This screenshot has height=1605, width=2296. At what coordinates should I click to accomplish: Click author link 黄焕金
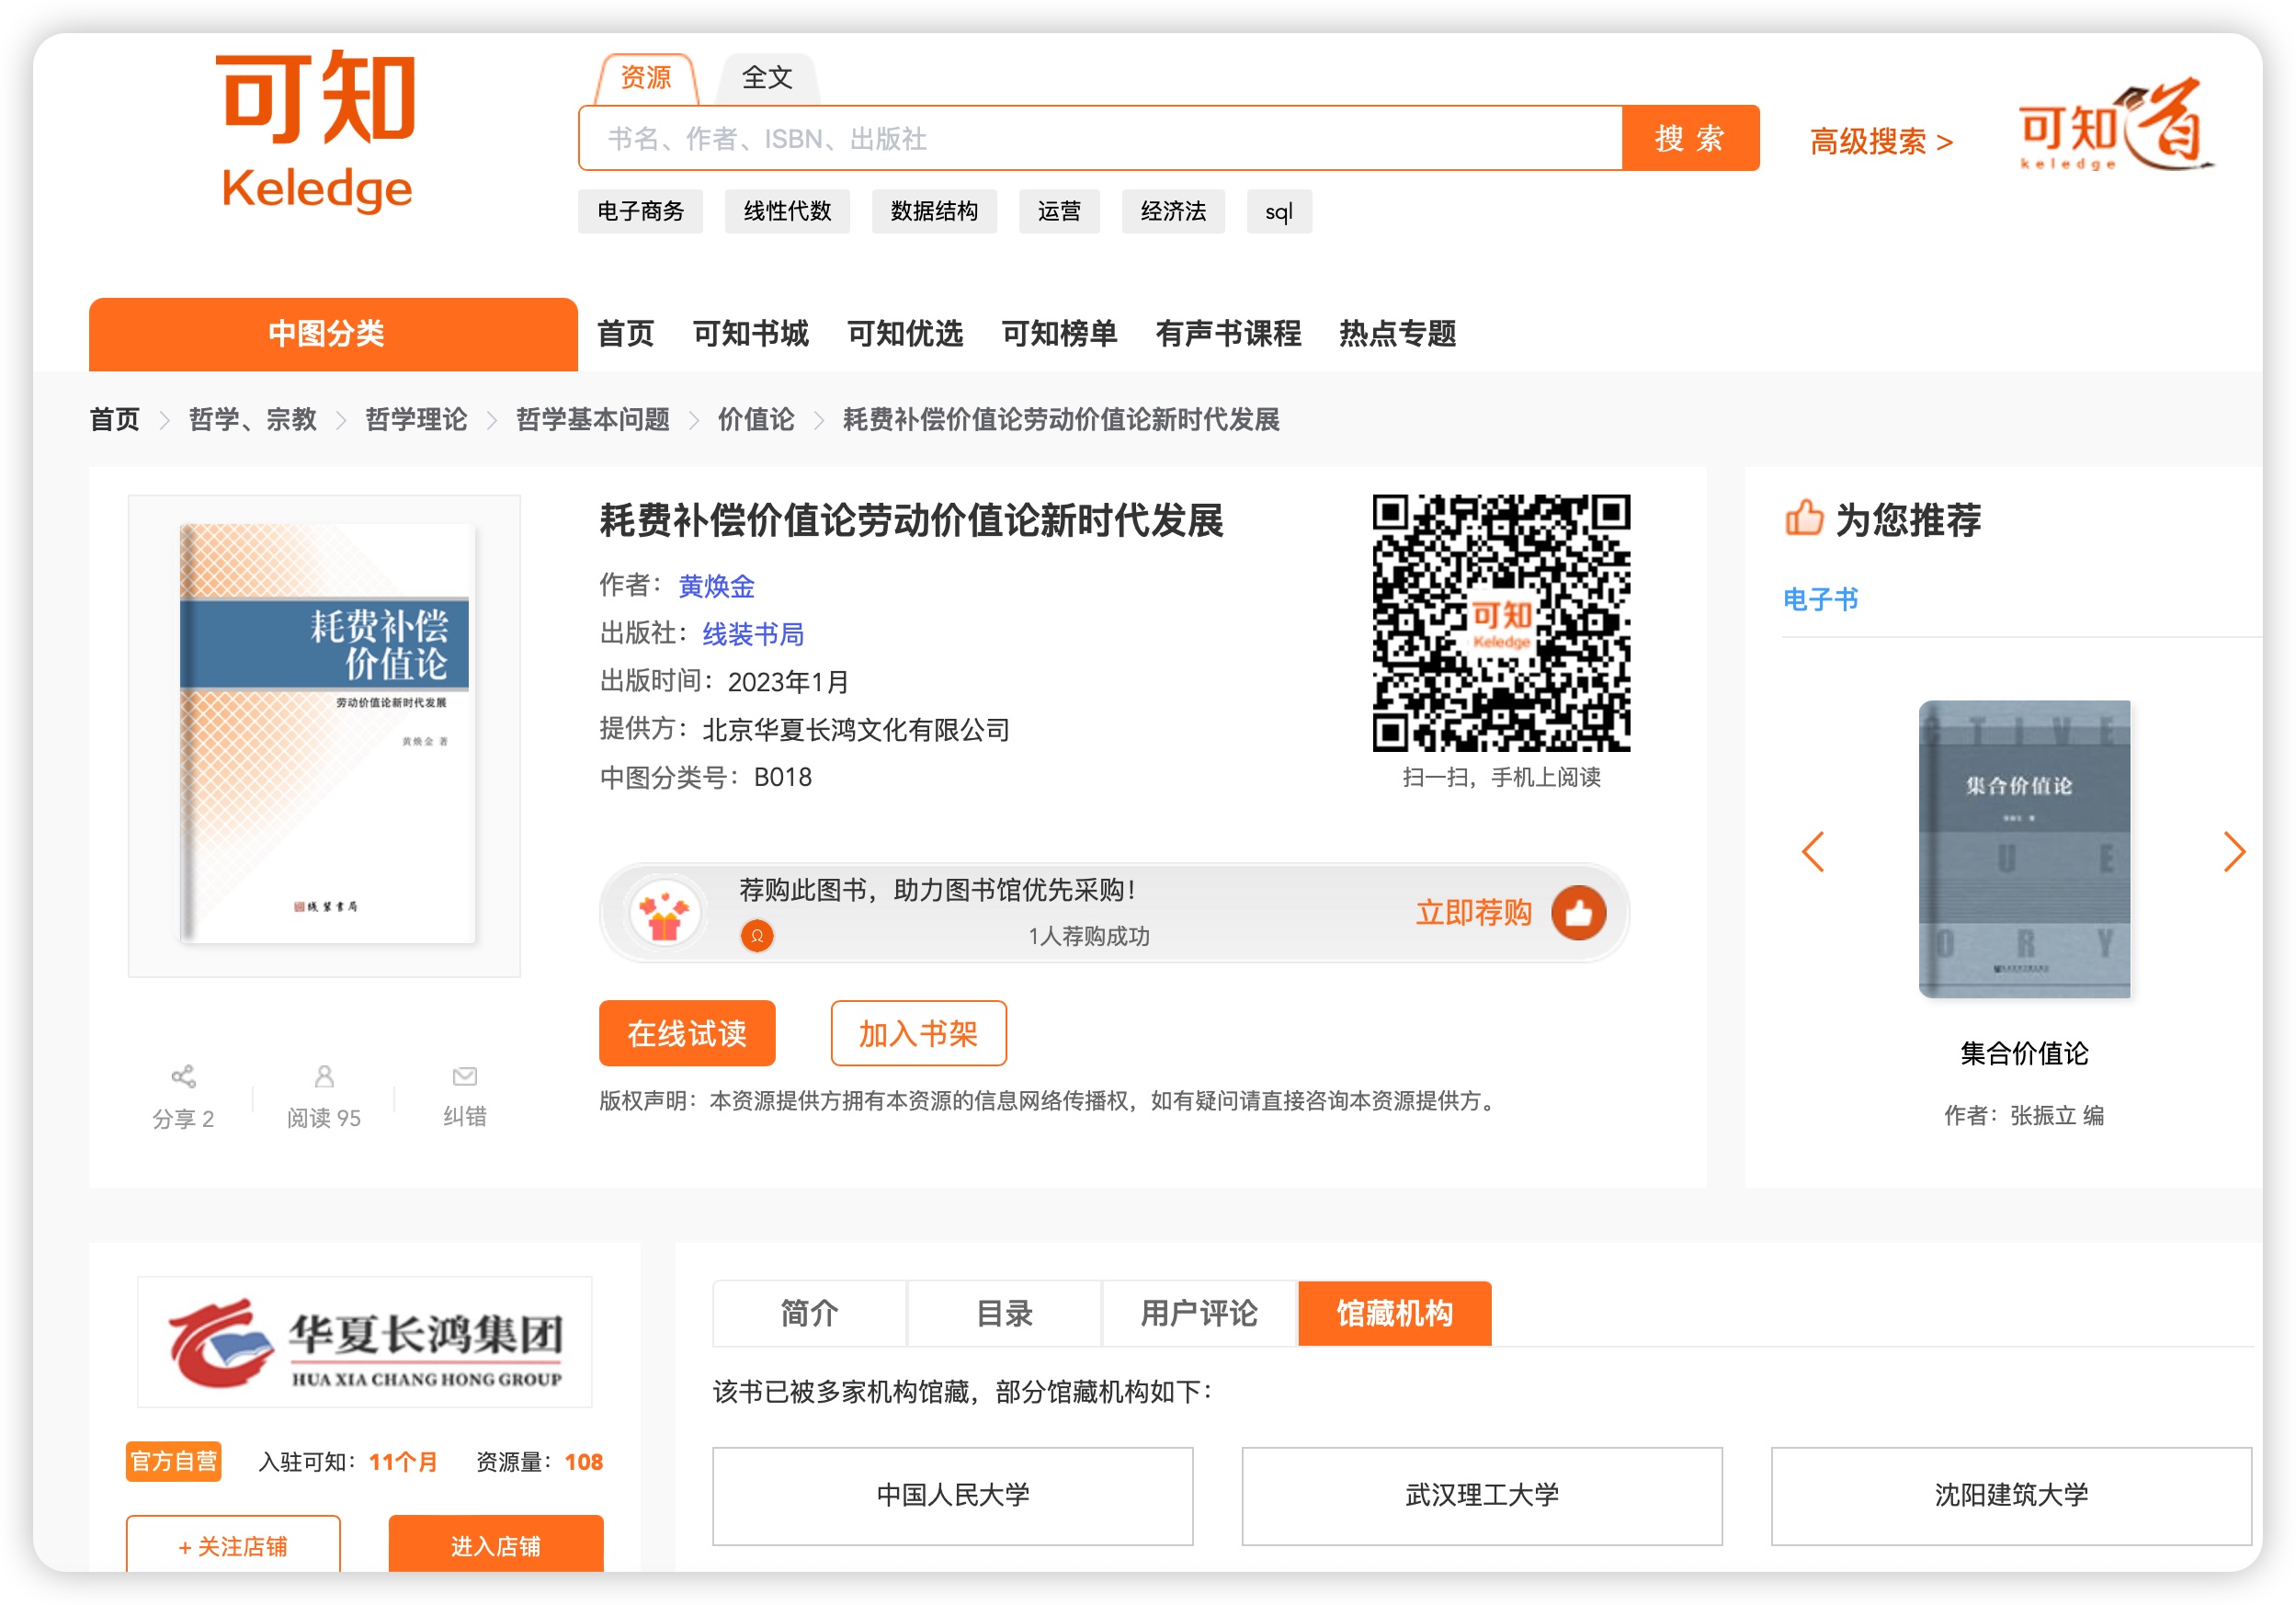pos(716,586)
